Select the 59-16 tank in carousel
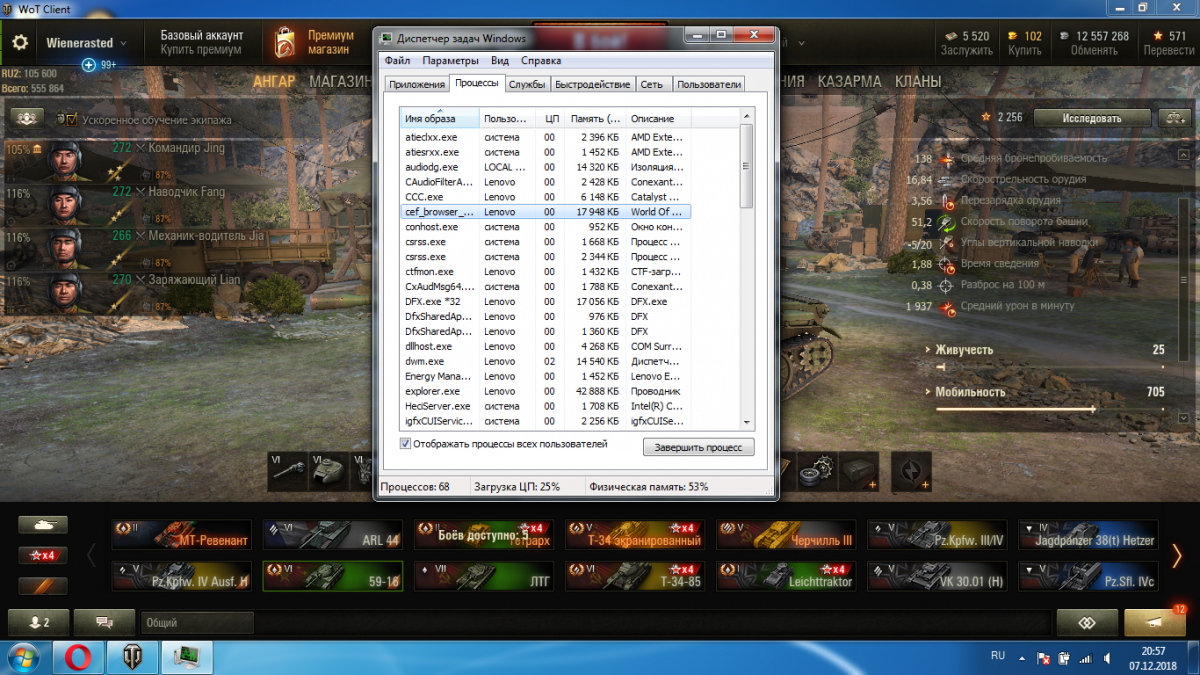Viewport: 1200px width, 675px height. point(332,576)
